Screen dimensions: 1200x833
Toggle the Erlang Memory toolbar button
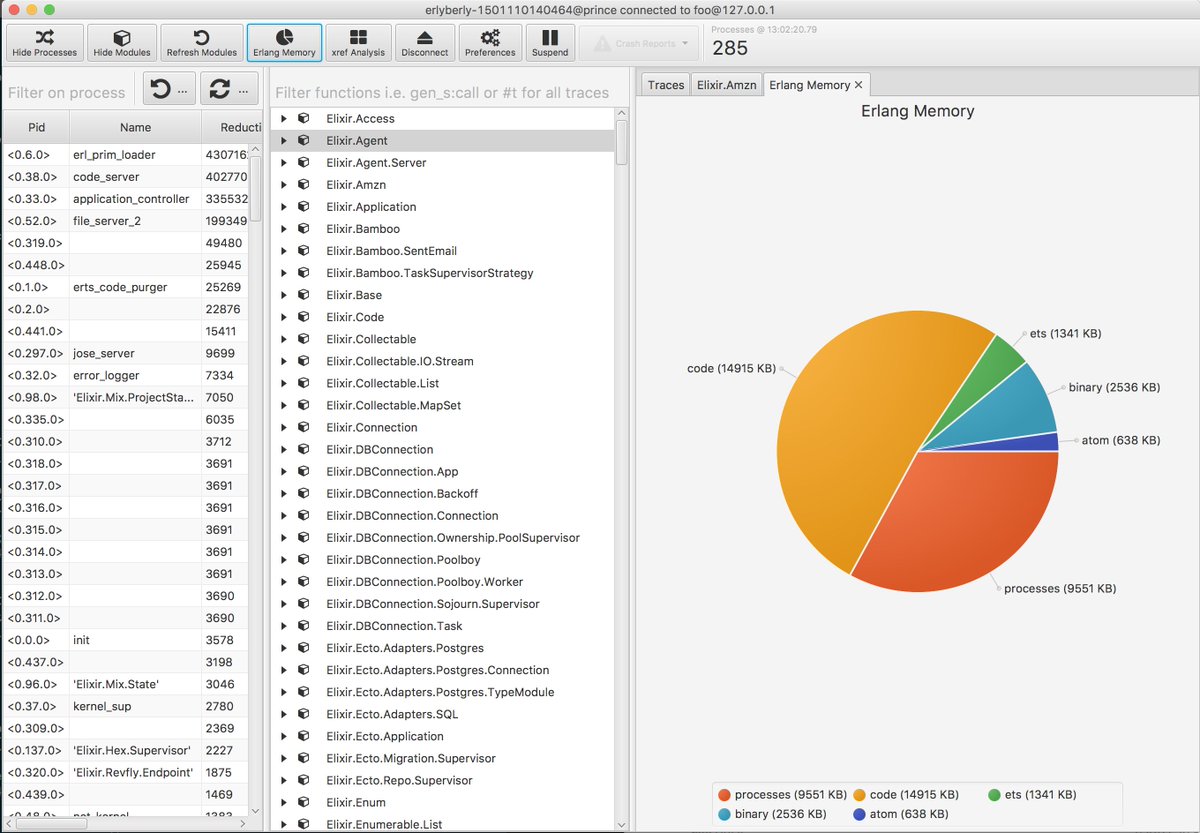(284, 42)
